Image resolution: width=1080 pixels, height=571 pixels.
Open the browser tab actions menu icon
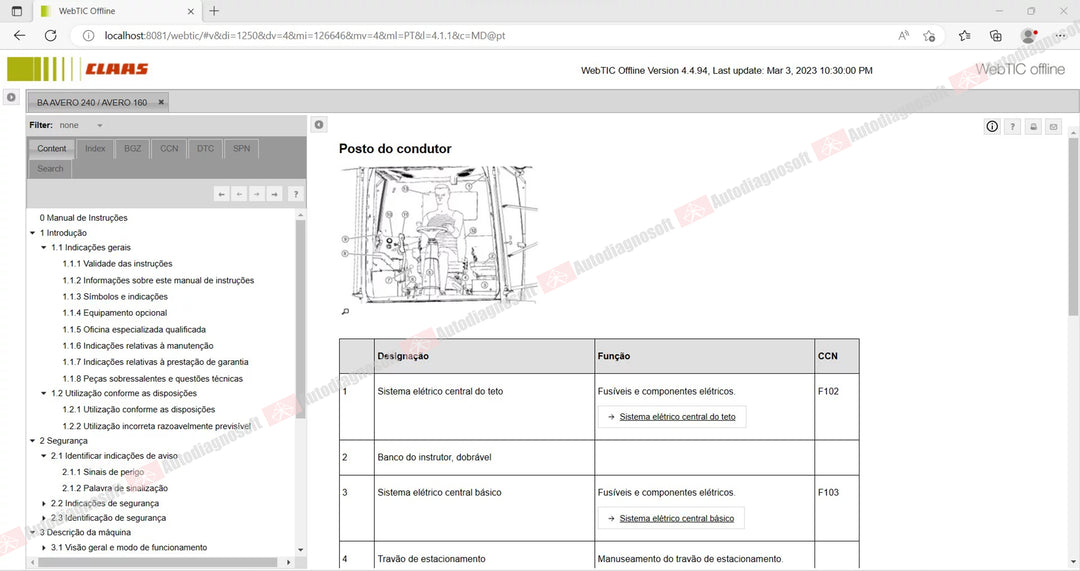(17, 11)
